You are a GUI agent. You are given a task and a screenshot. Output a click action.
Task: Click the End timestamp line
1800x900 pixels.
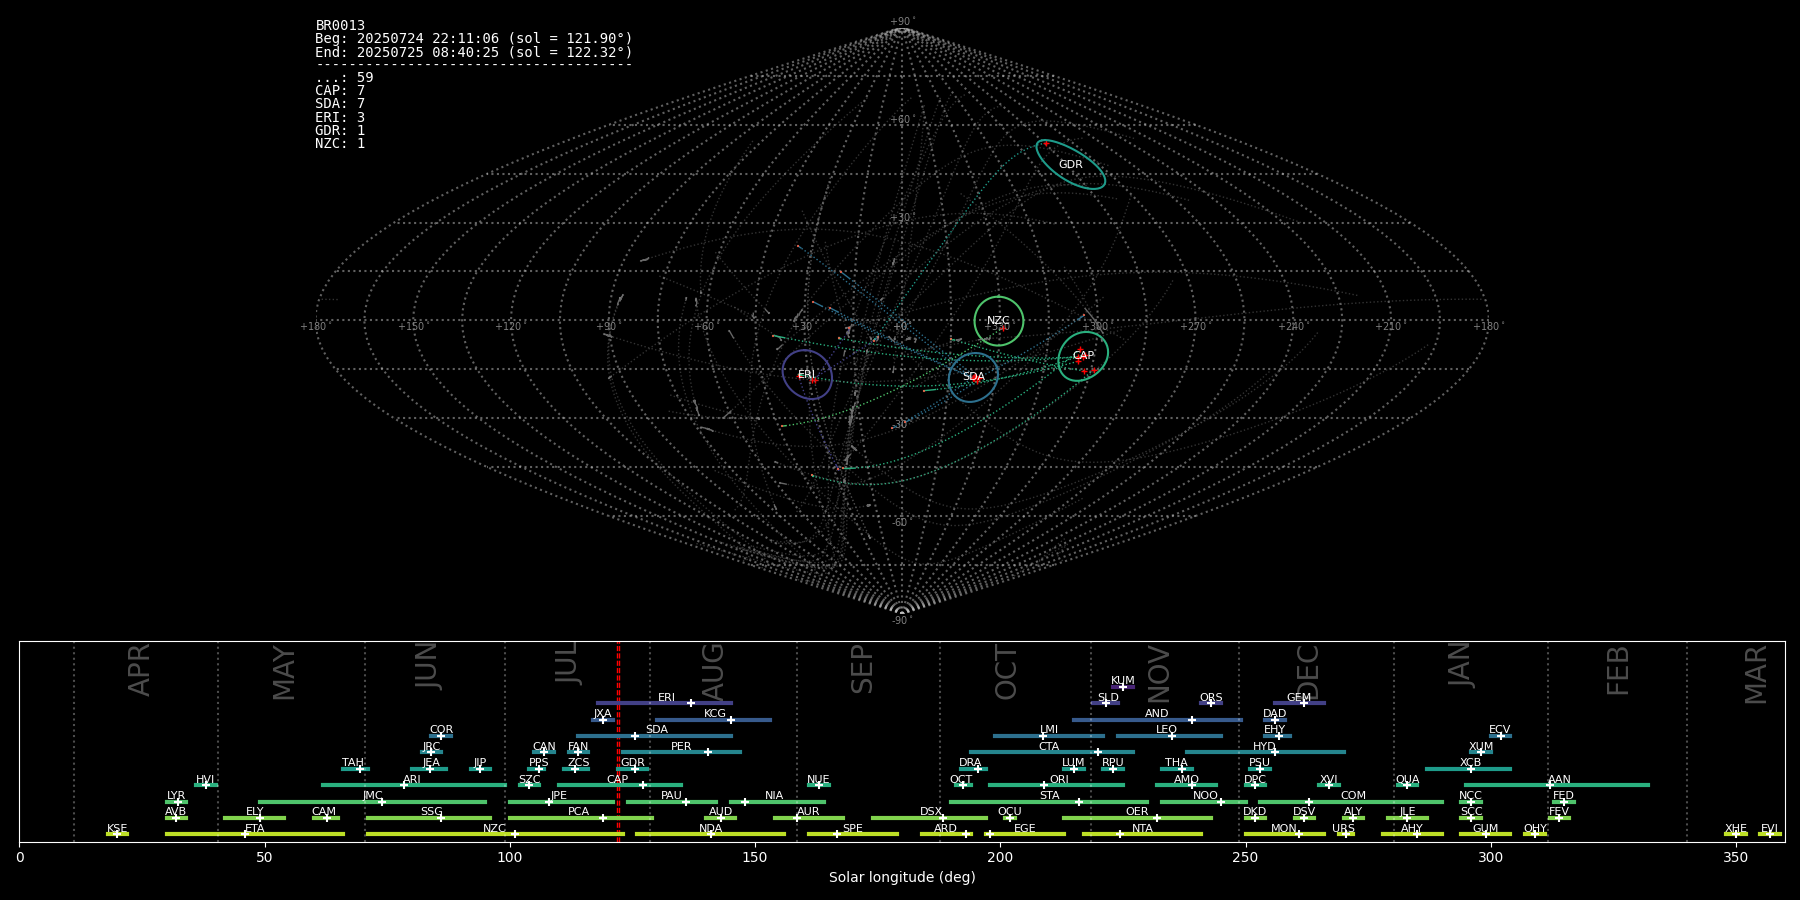474,52
